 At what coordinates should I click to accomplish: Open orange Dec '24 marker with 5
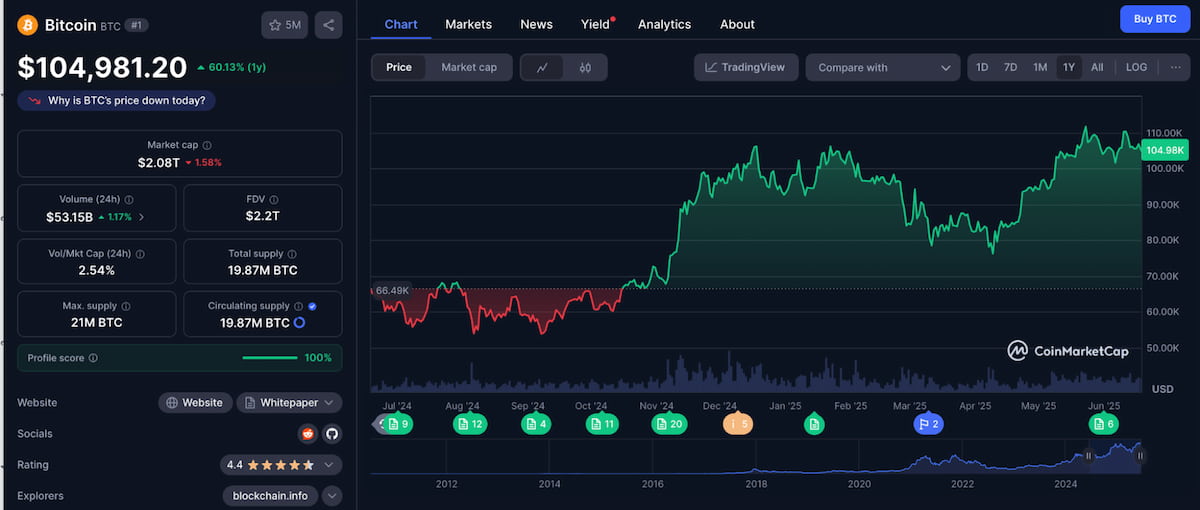[737, 424]
